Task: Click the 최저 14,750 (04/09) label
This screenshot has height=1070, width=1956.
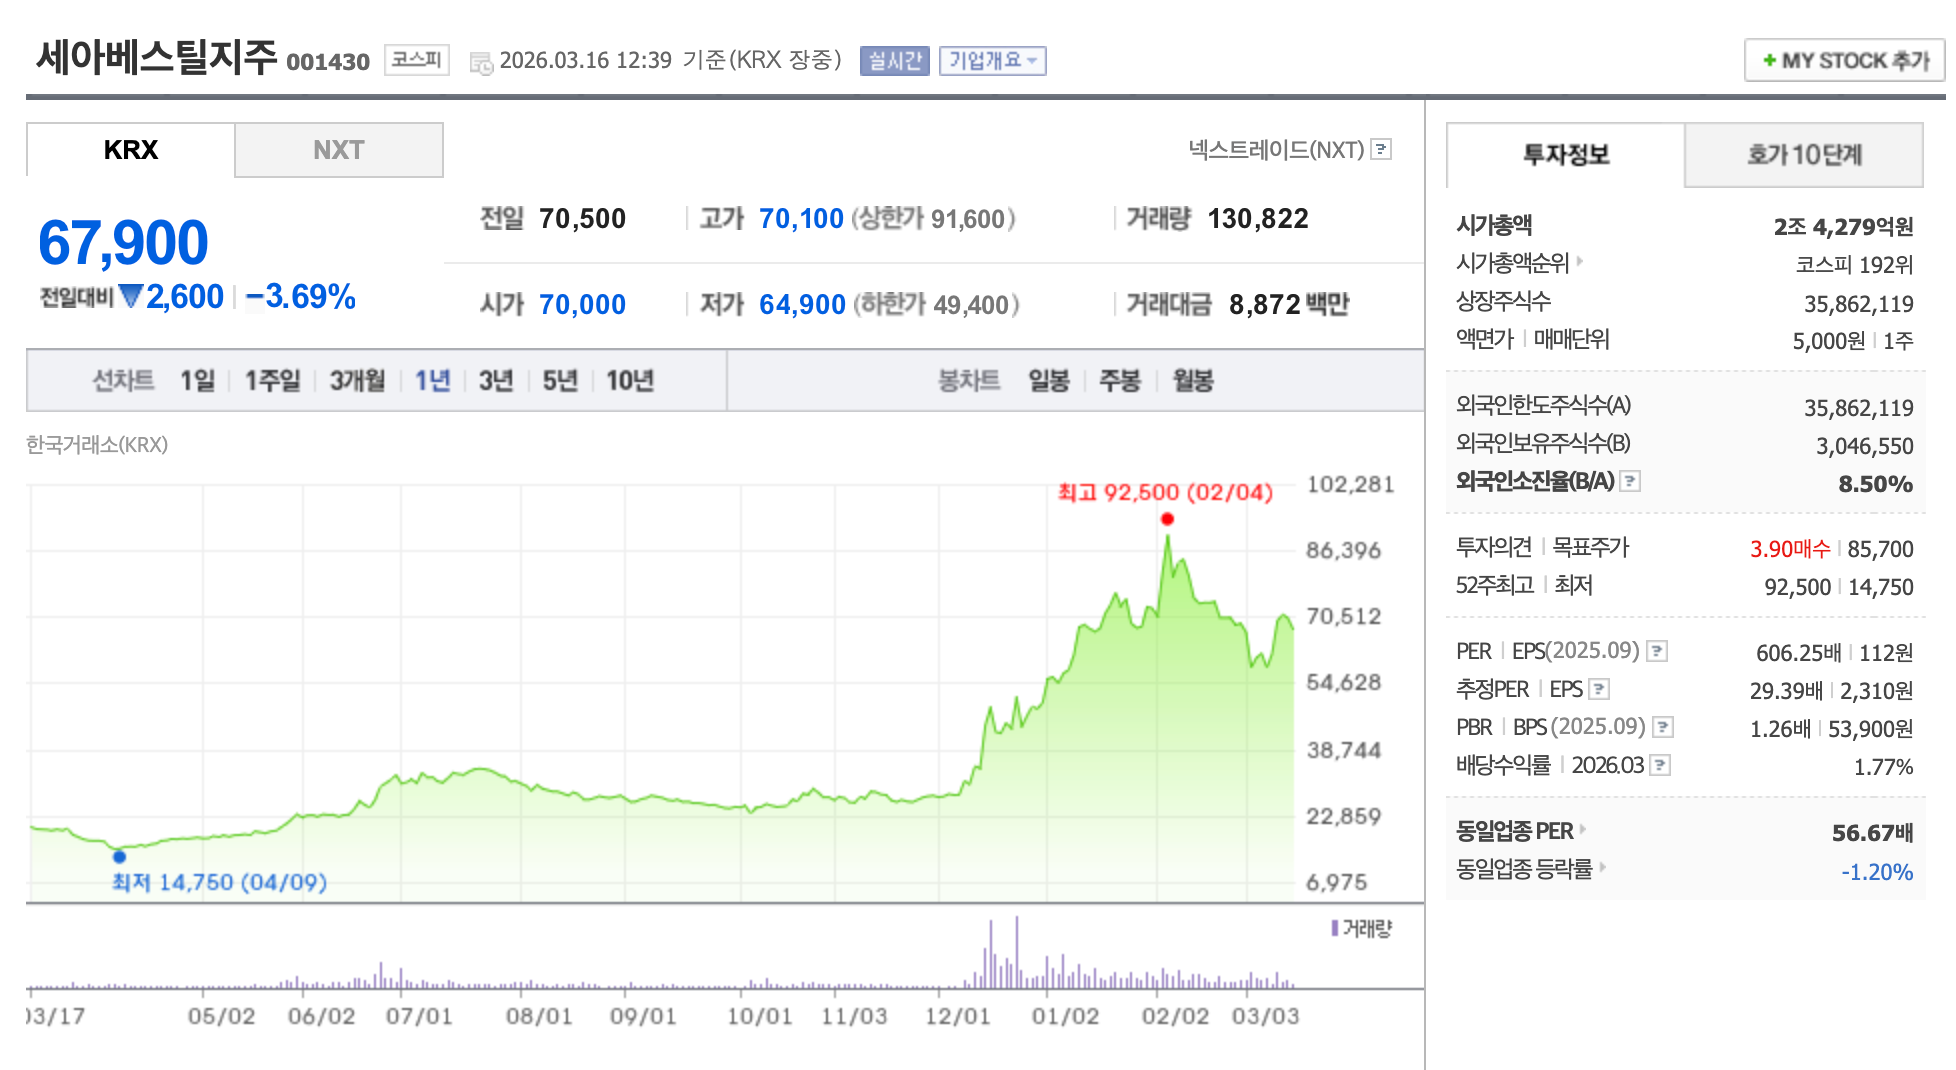Action: (219, 882)
